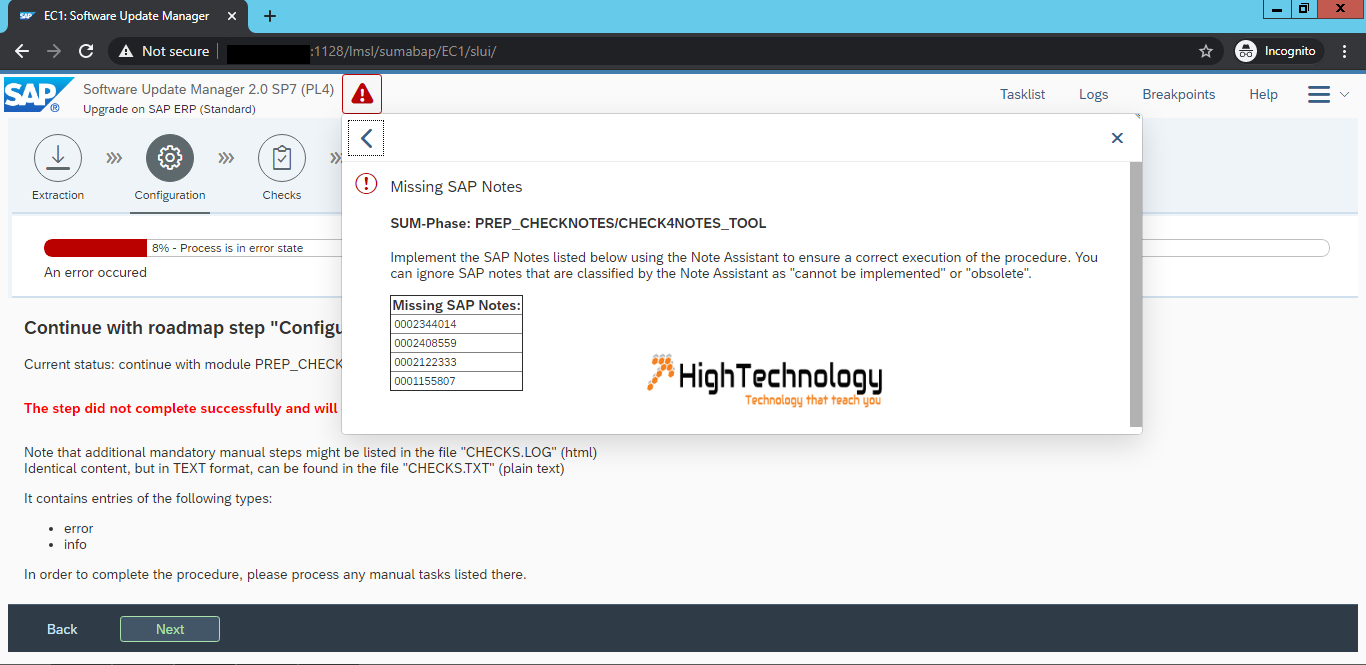This screenshot has width=1366, height=665.
Task: Select the Extraction roadmap step icon
Action: coord(58,158)
